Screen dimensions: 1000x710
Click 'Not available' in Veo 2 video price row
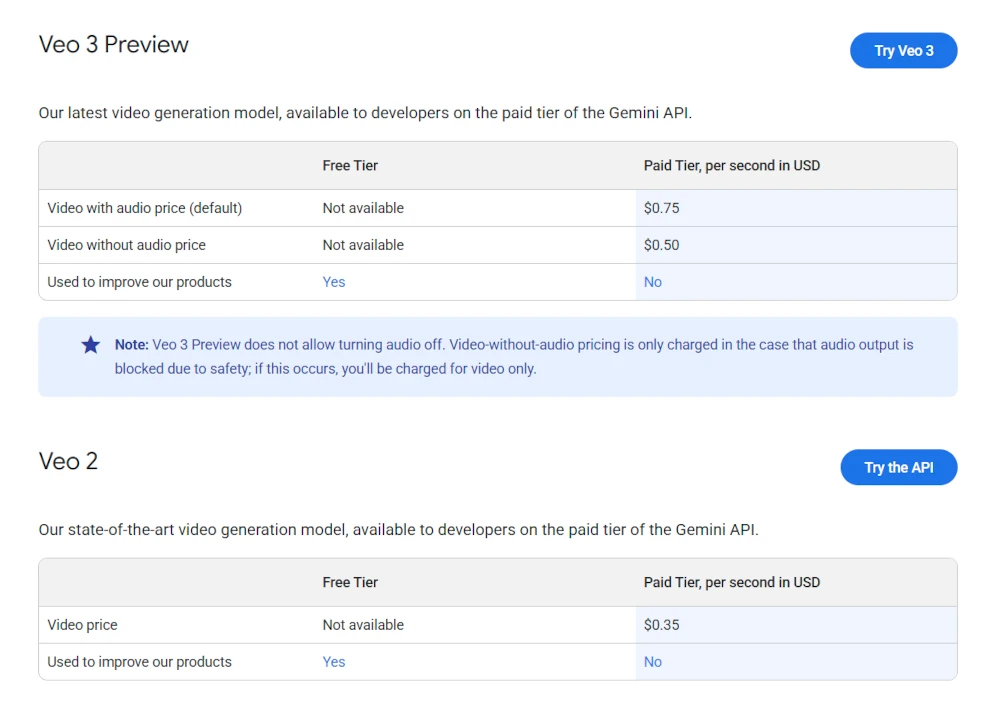pos(363,625)
